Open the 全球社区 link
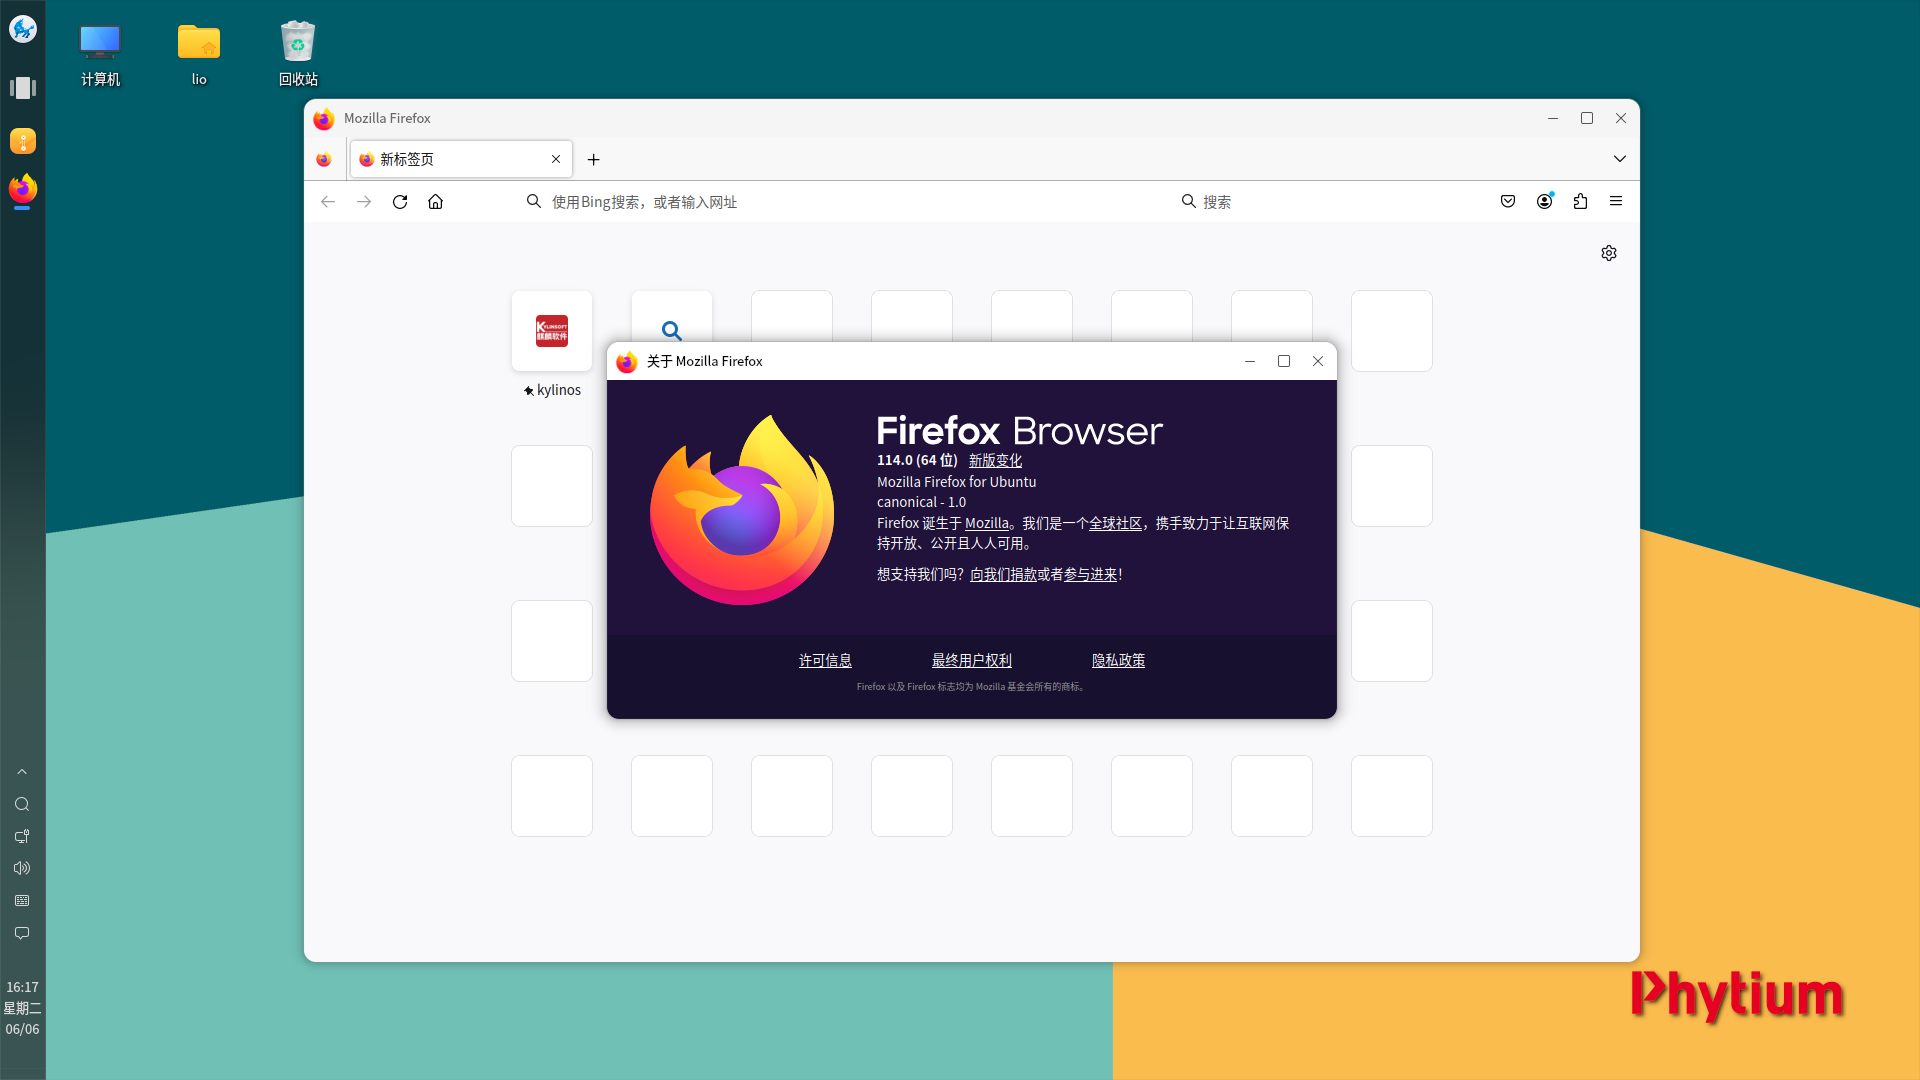The height and width of the screenshot is (1080, 1920). click(1115, 523)
